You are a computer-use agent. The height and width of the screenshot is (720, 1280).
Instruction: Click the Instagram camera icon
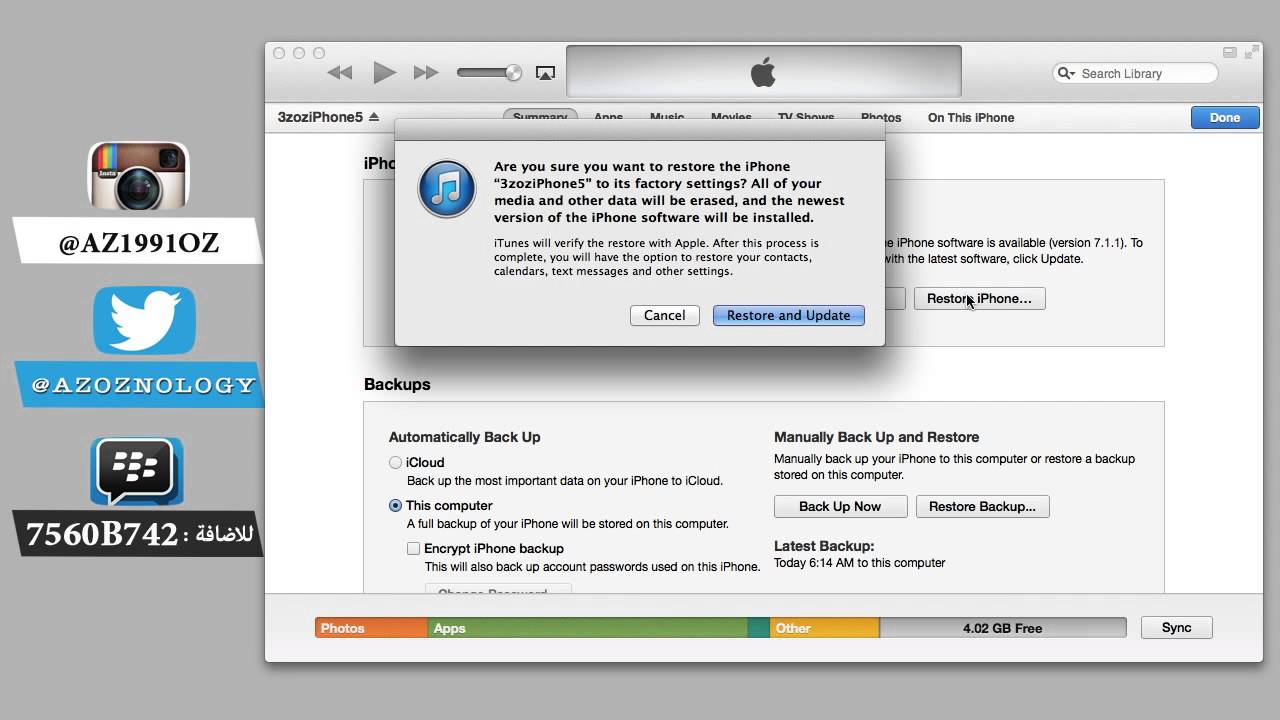click(x=138, y=176)
